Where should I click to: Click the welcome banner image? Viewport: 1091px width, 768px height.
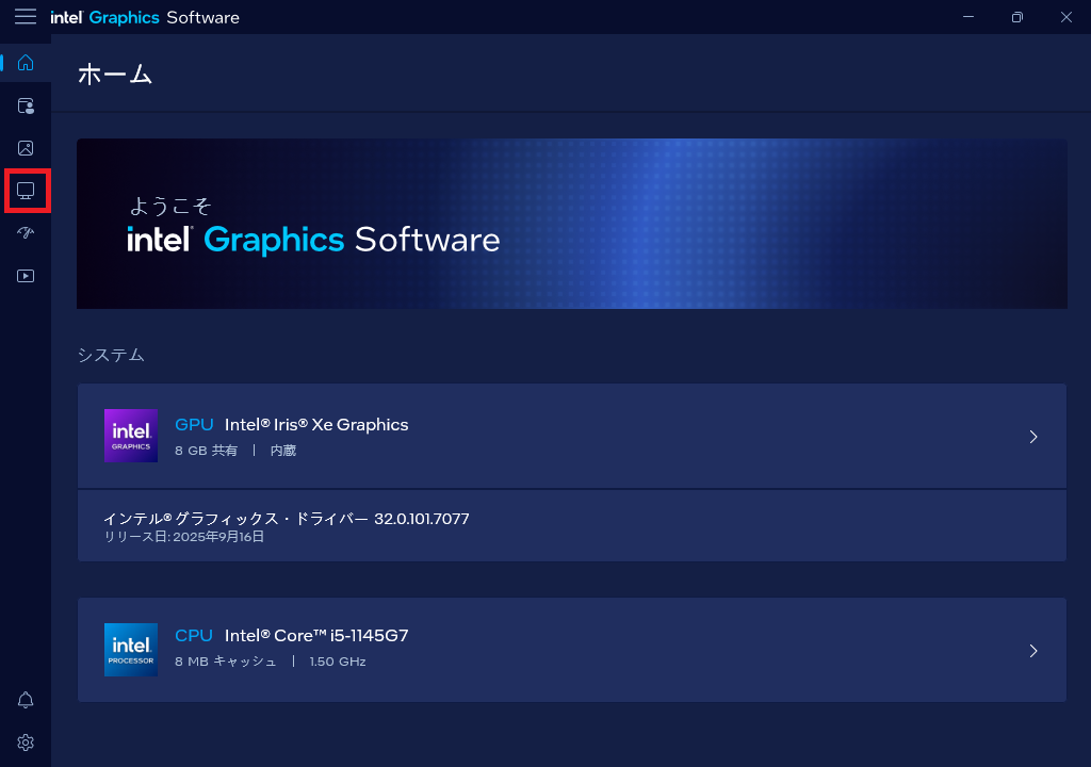click(572, 224)
